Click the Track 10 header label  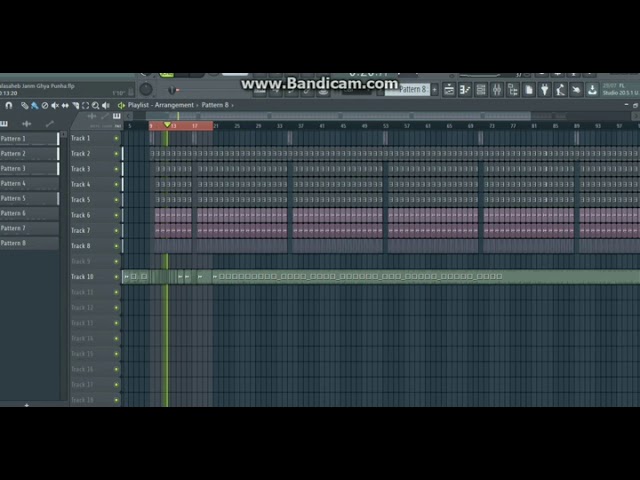pyautogui.click(x=82, y=277)
